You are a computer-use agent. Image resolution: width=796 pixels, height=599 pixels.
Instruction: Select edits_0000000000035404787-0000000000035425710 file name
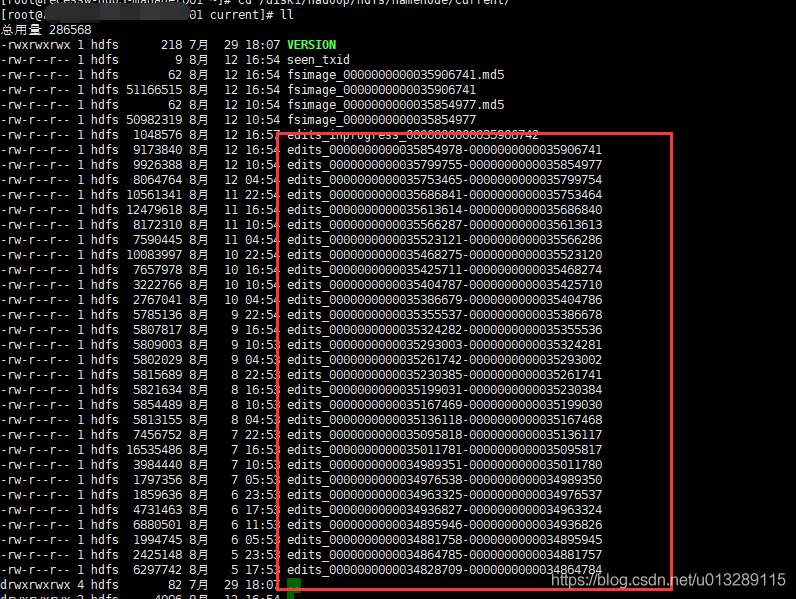445,285
